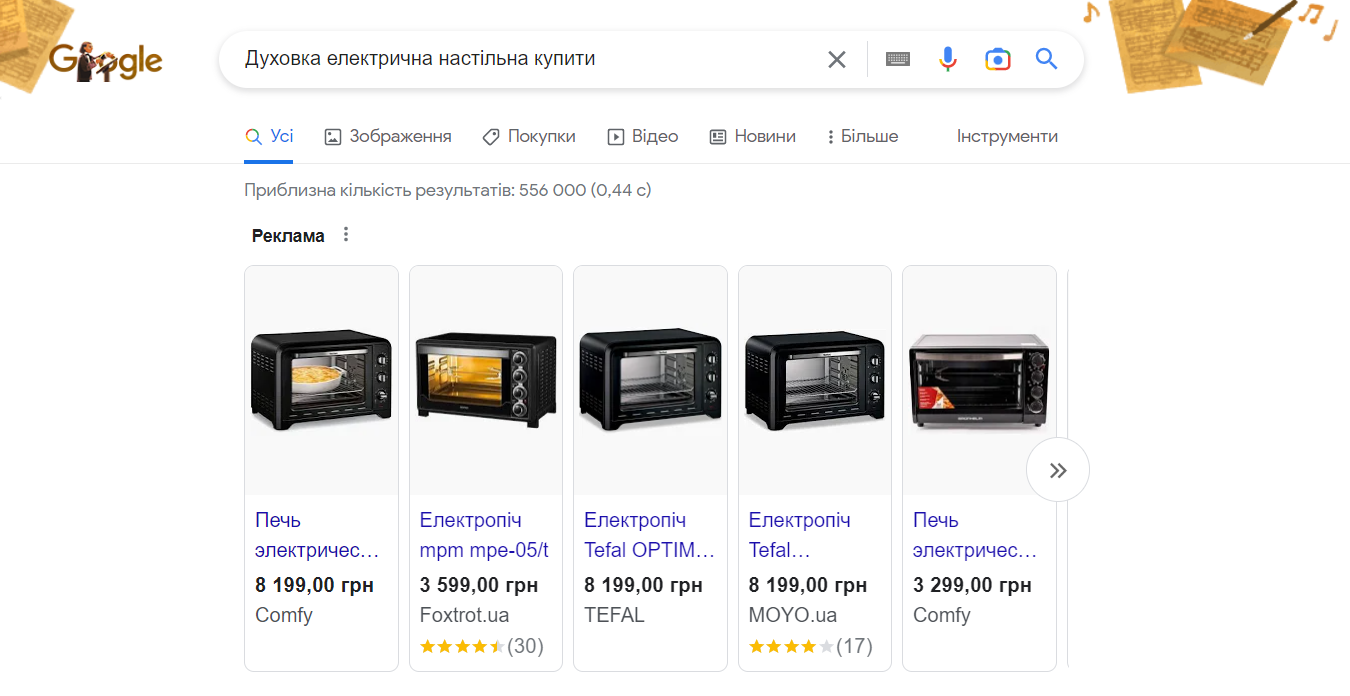This screenshot has height=696, width=1350.
Task: Click the search query text field
Action: point(520,59)
